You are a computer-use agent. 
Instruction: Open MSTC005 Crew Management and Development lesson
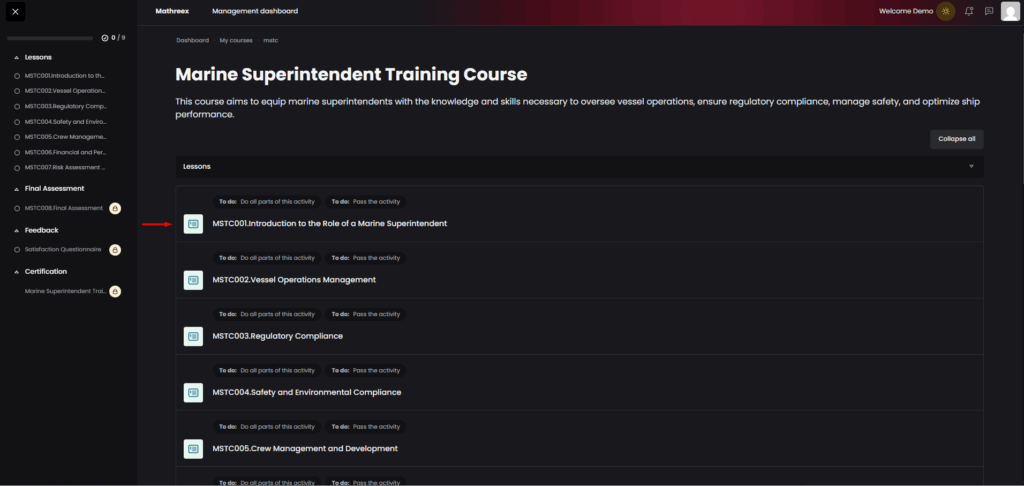click(305, 448)
